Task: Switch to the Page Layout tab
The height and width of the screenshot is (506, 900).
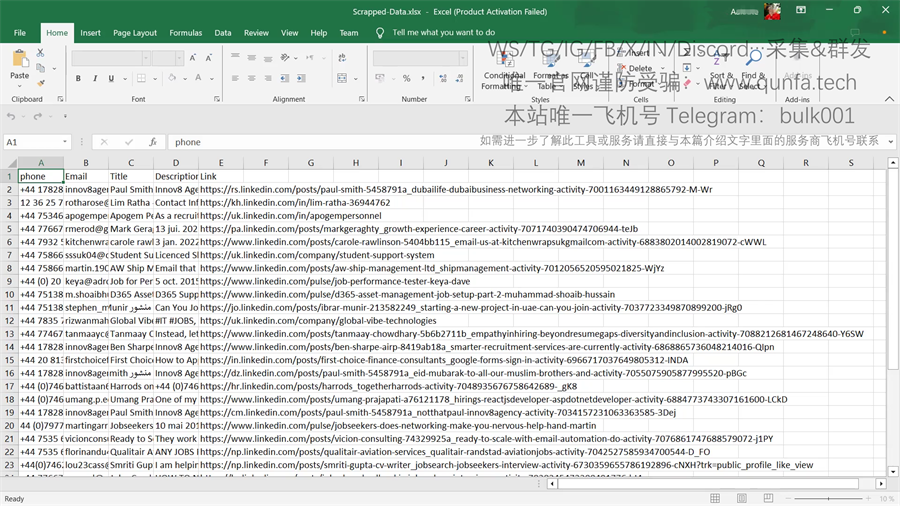Action: 135,33
